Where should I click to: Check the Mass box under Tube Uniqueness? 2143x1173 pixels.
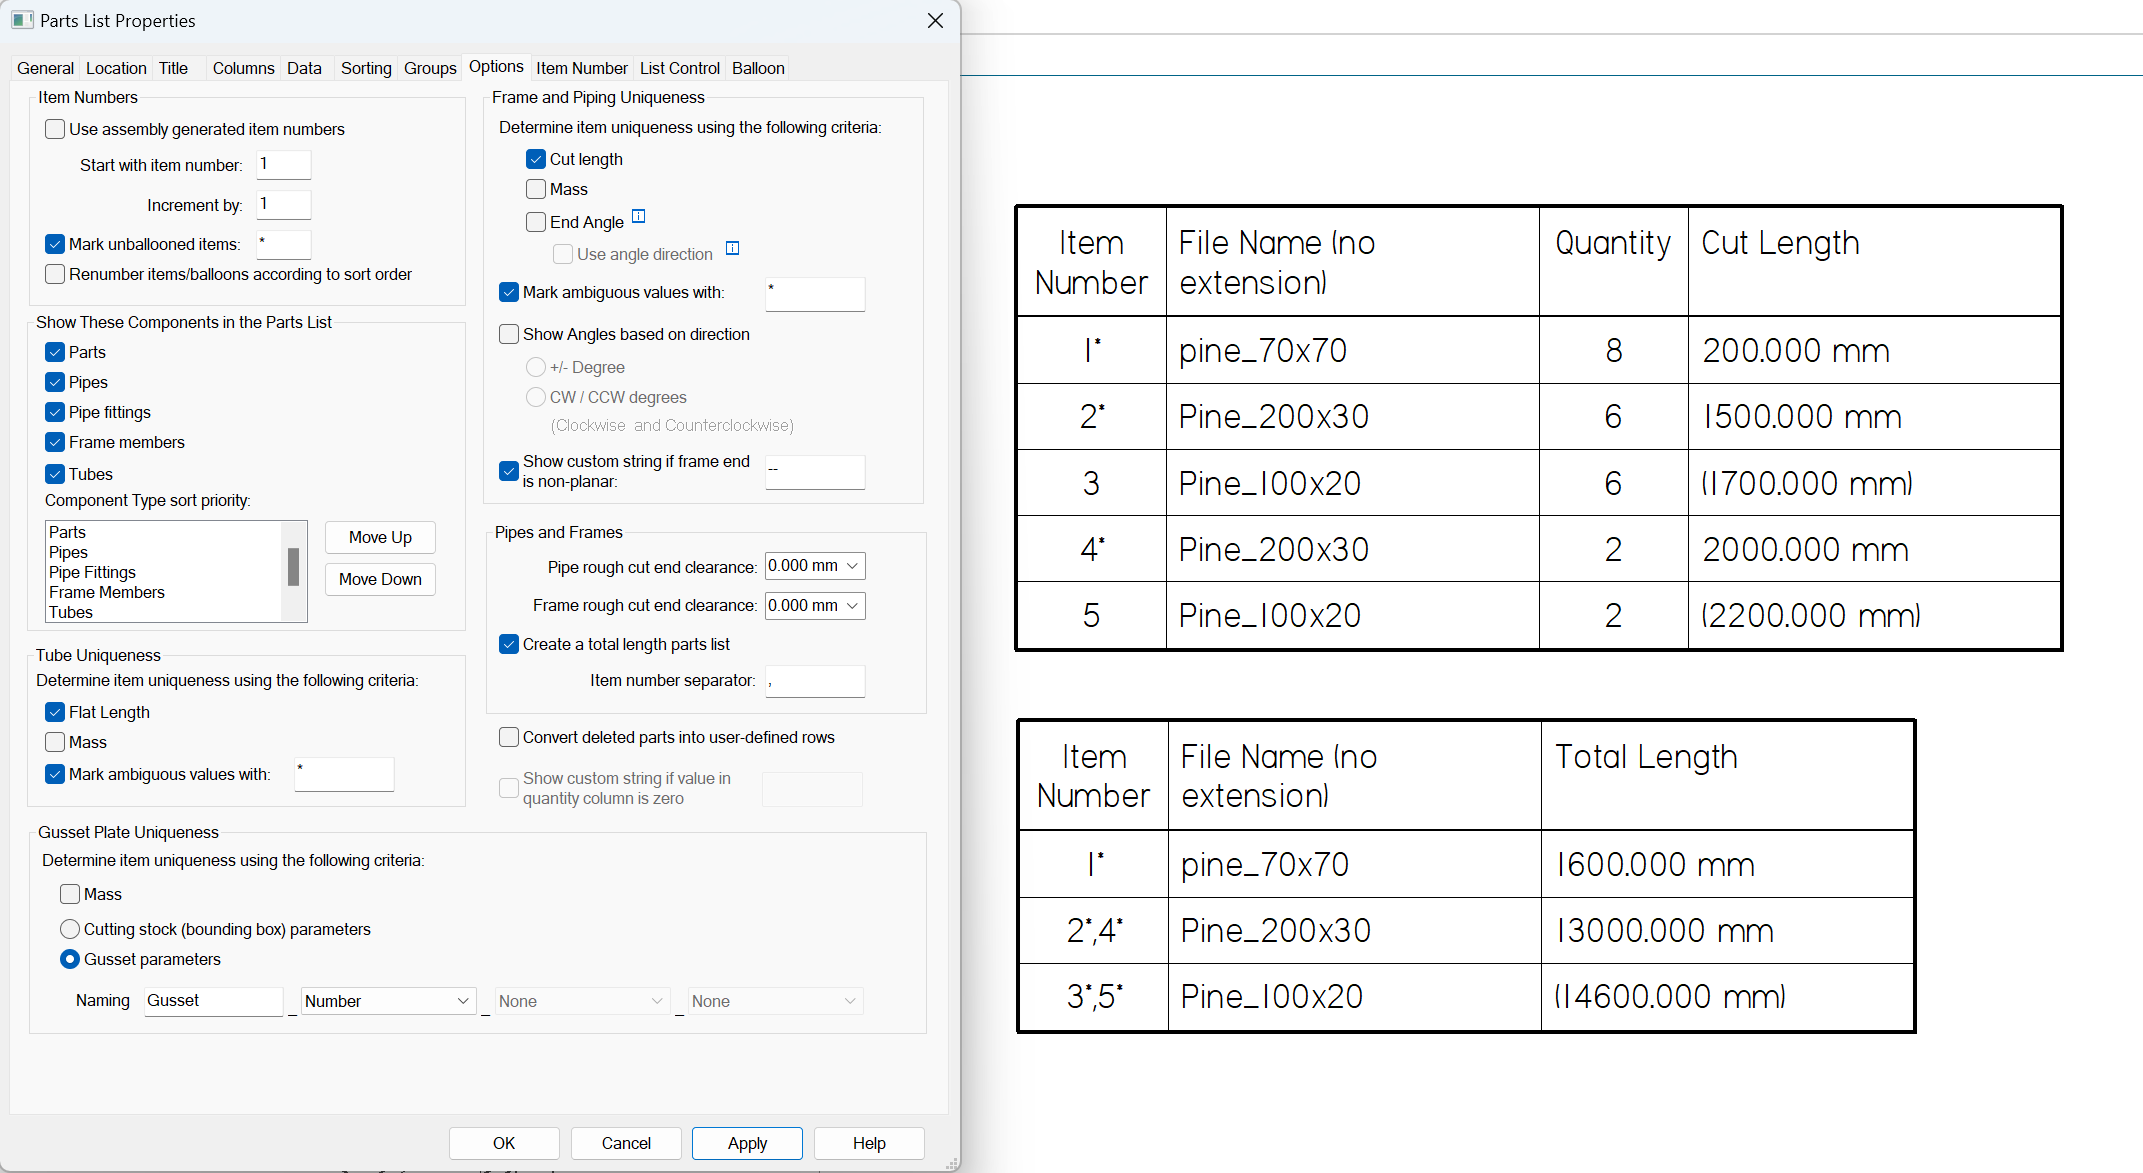56,742
